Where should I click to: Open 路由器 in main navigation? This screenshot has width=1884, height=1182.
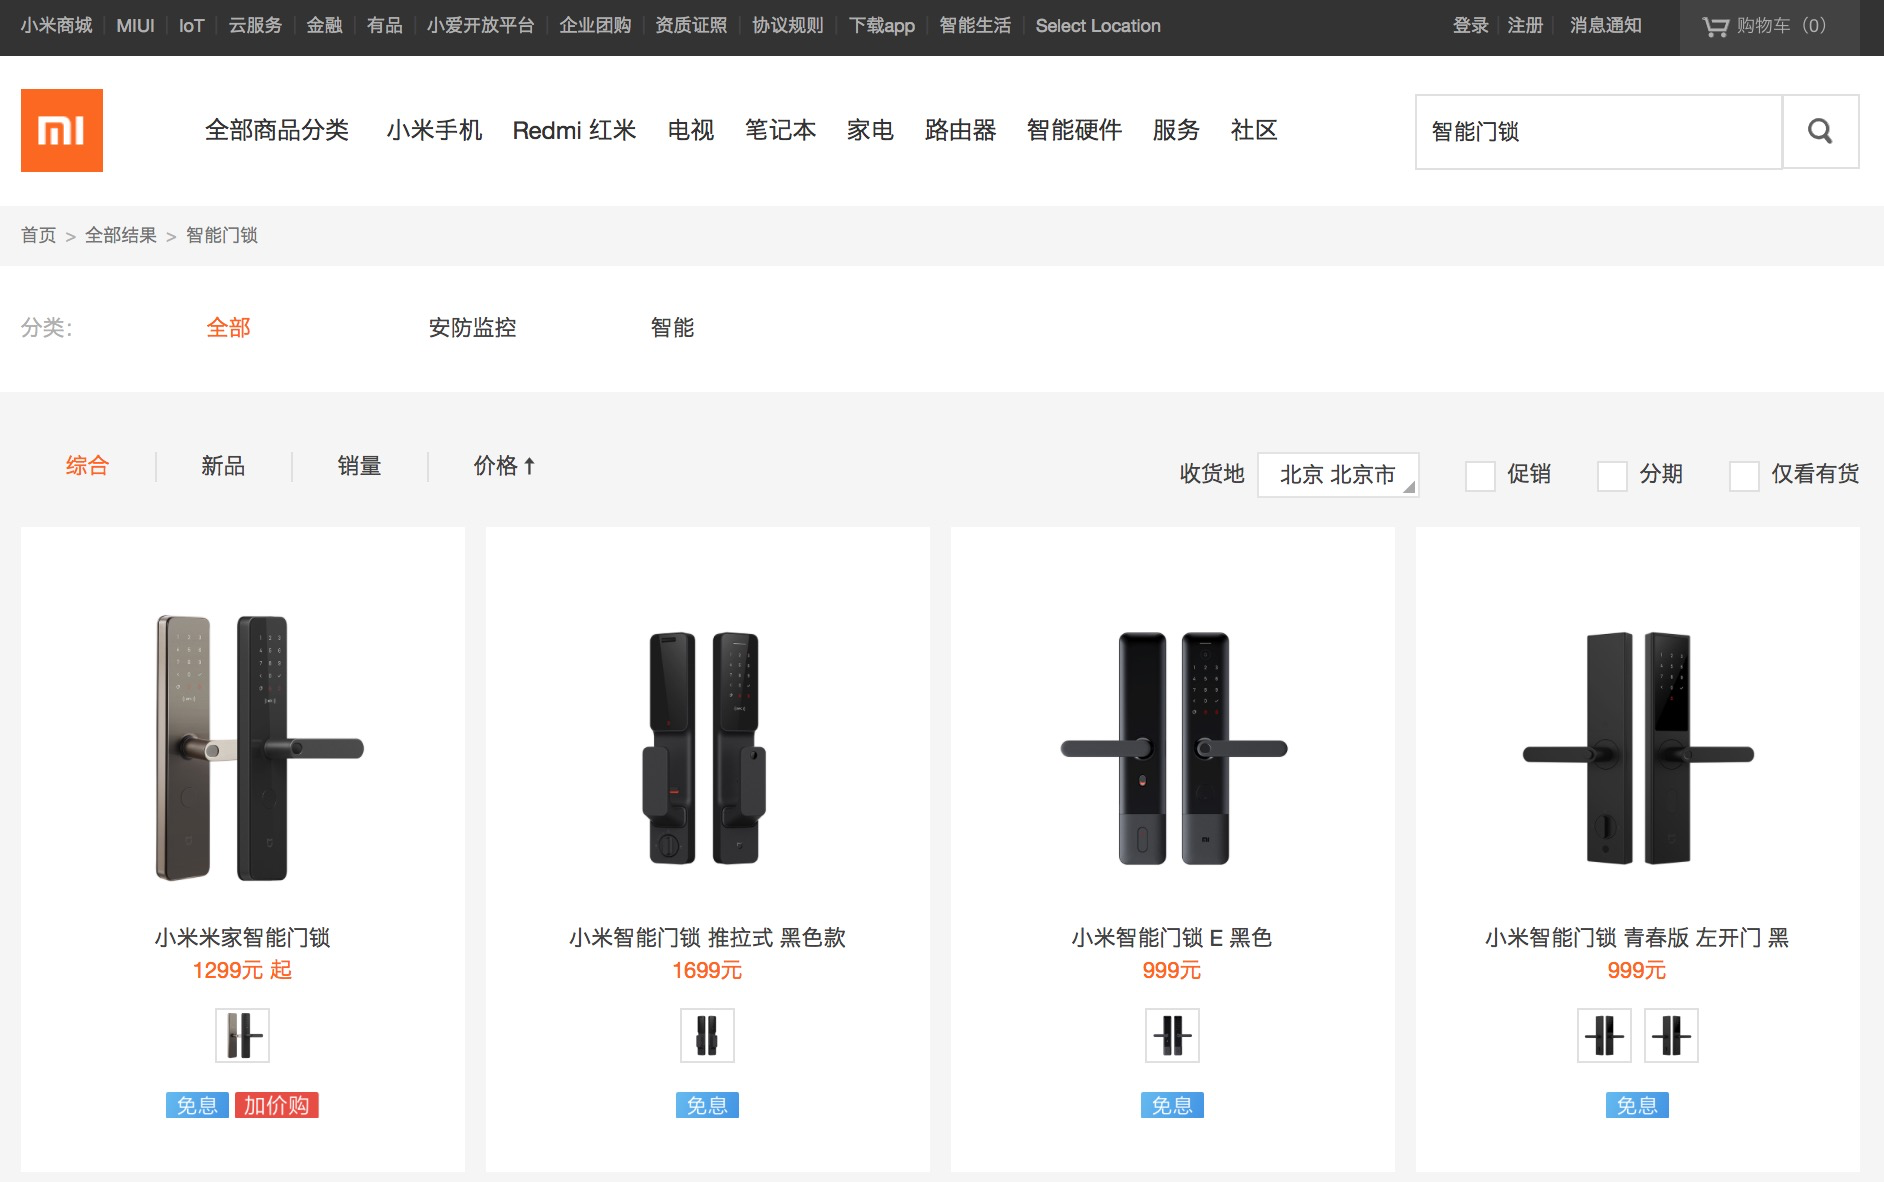coord(960,130)
